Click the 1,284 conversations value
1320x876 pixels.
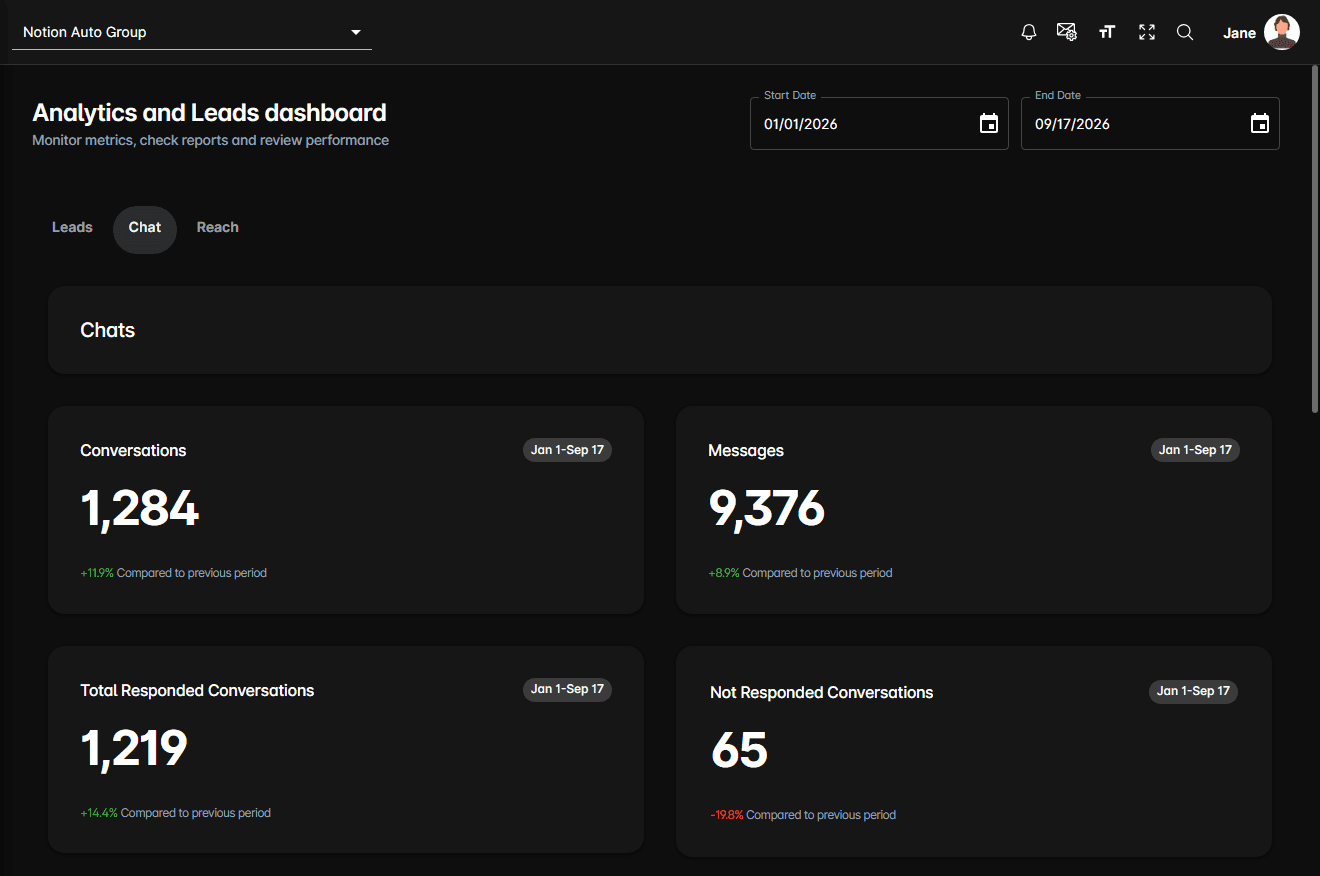click(x=139, y=509)
